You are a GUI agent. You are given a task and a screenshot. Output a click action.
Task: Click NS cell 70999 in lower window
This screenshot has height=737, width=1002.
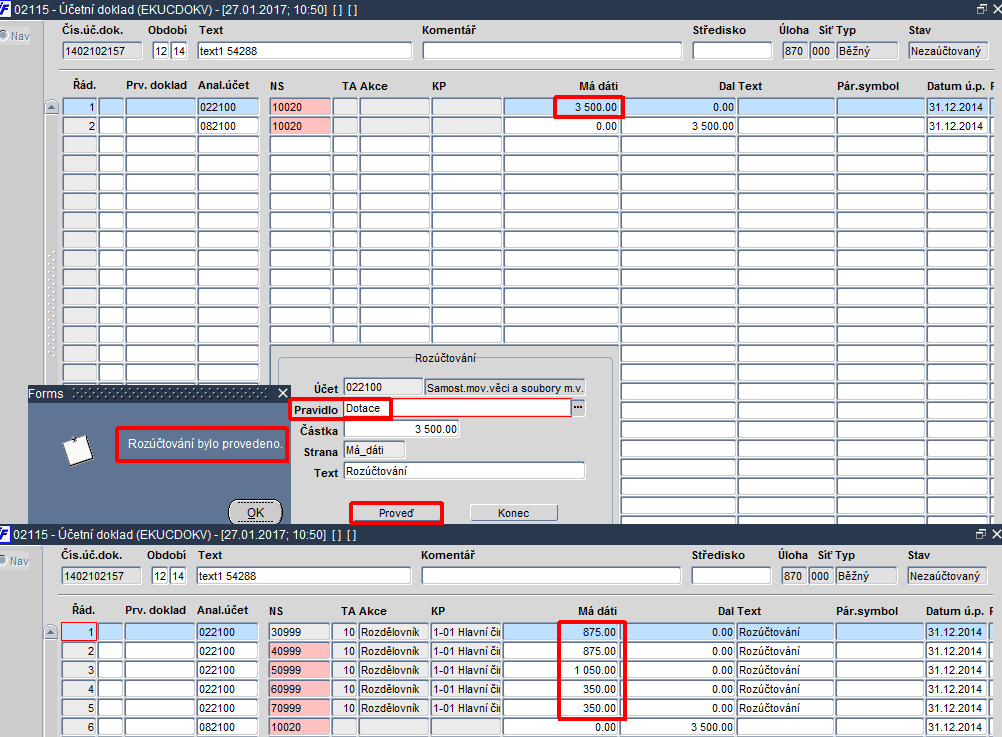[299, 708]
